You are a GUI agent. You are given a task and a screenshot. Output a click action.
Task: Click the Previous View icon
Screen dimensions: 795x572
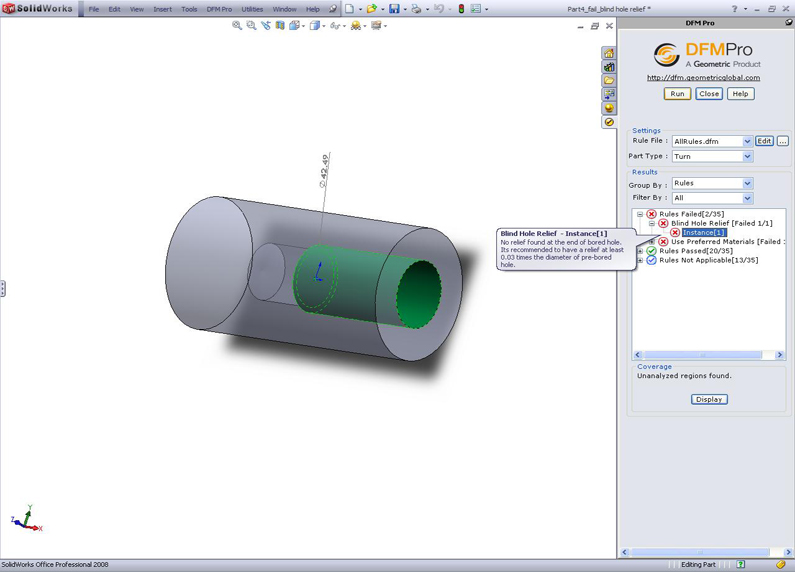pyautogui.click(x=266, y=25)
